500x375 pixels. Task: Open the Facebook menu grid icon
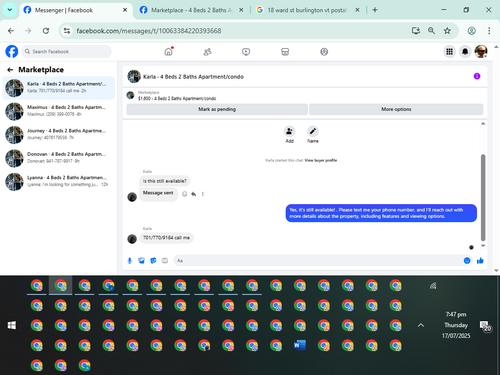(x=449, y=52)
